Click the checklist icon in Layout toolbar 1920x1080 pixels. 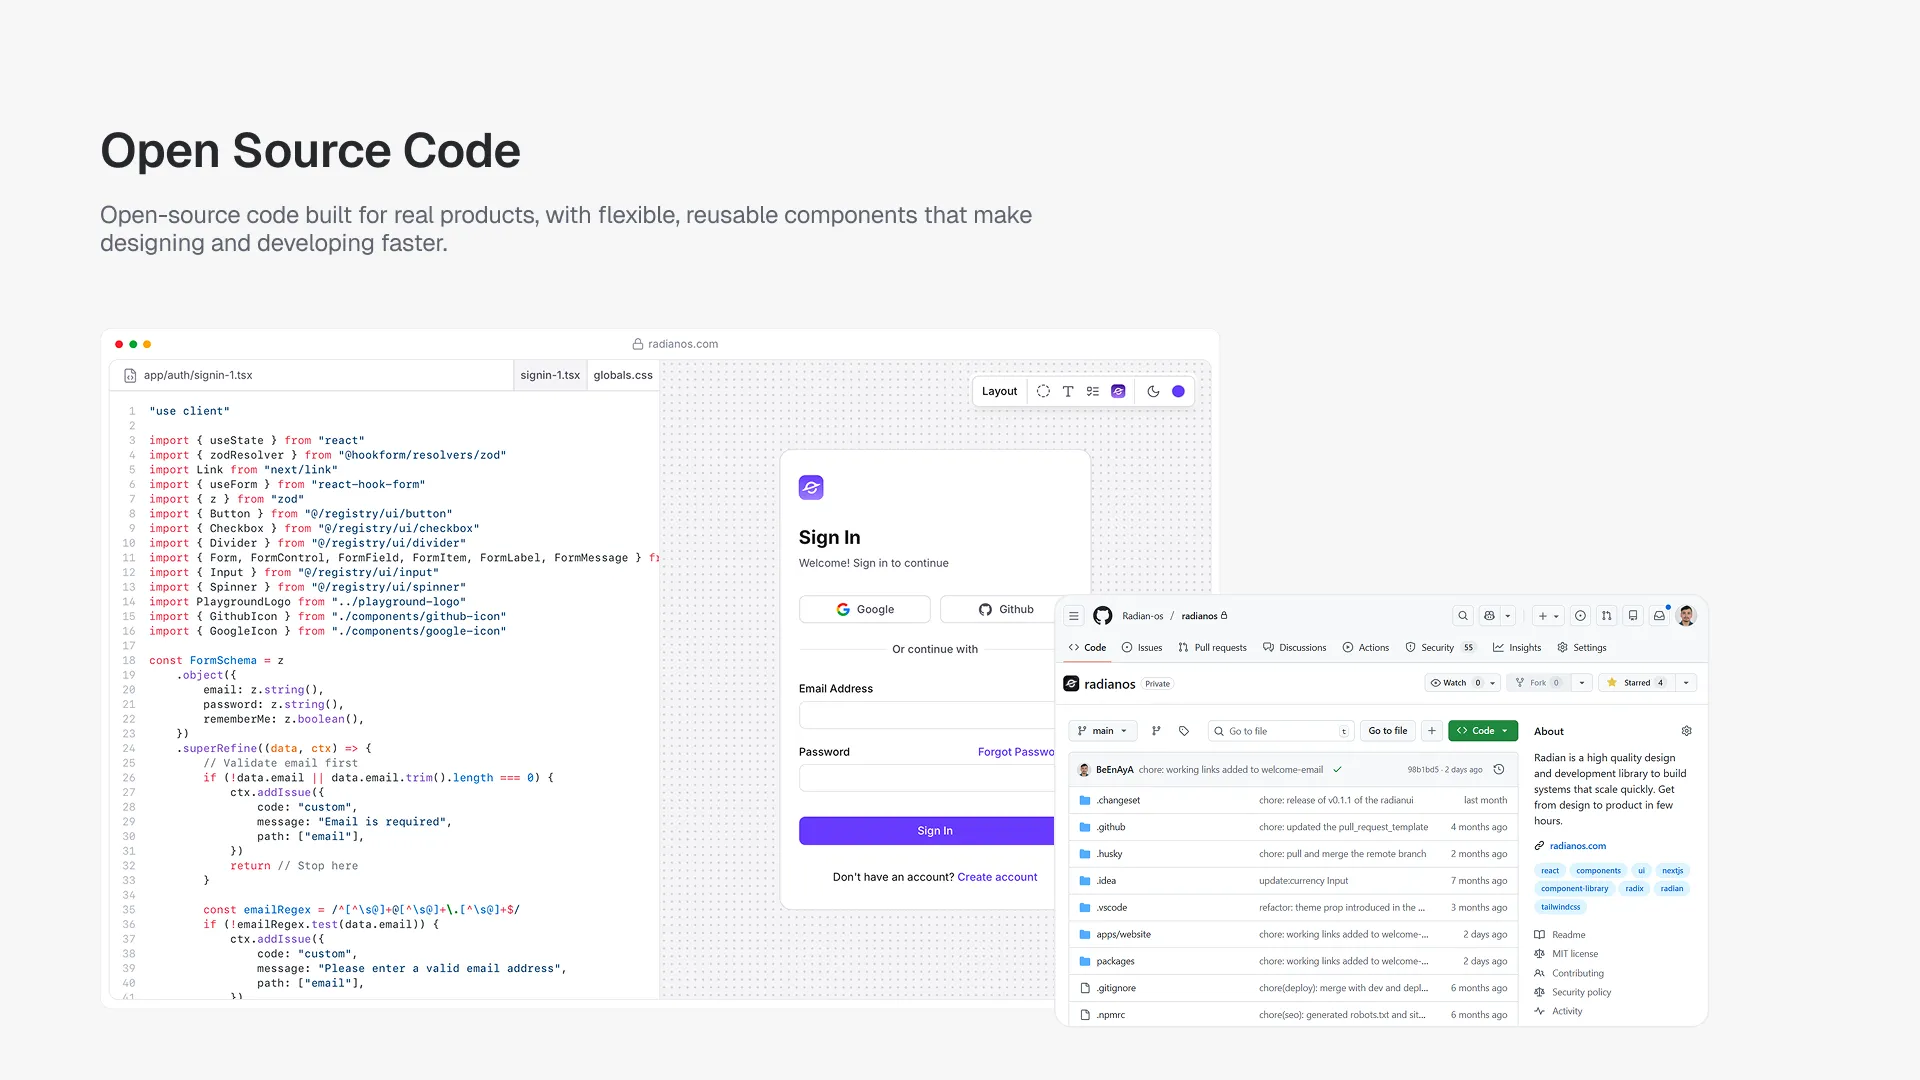[x=1093, y=391]
